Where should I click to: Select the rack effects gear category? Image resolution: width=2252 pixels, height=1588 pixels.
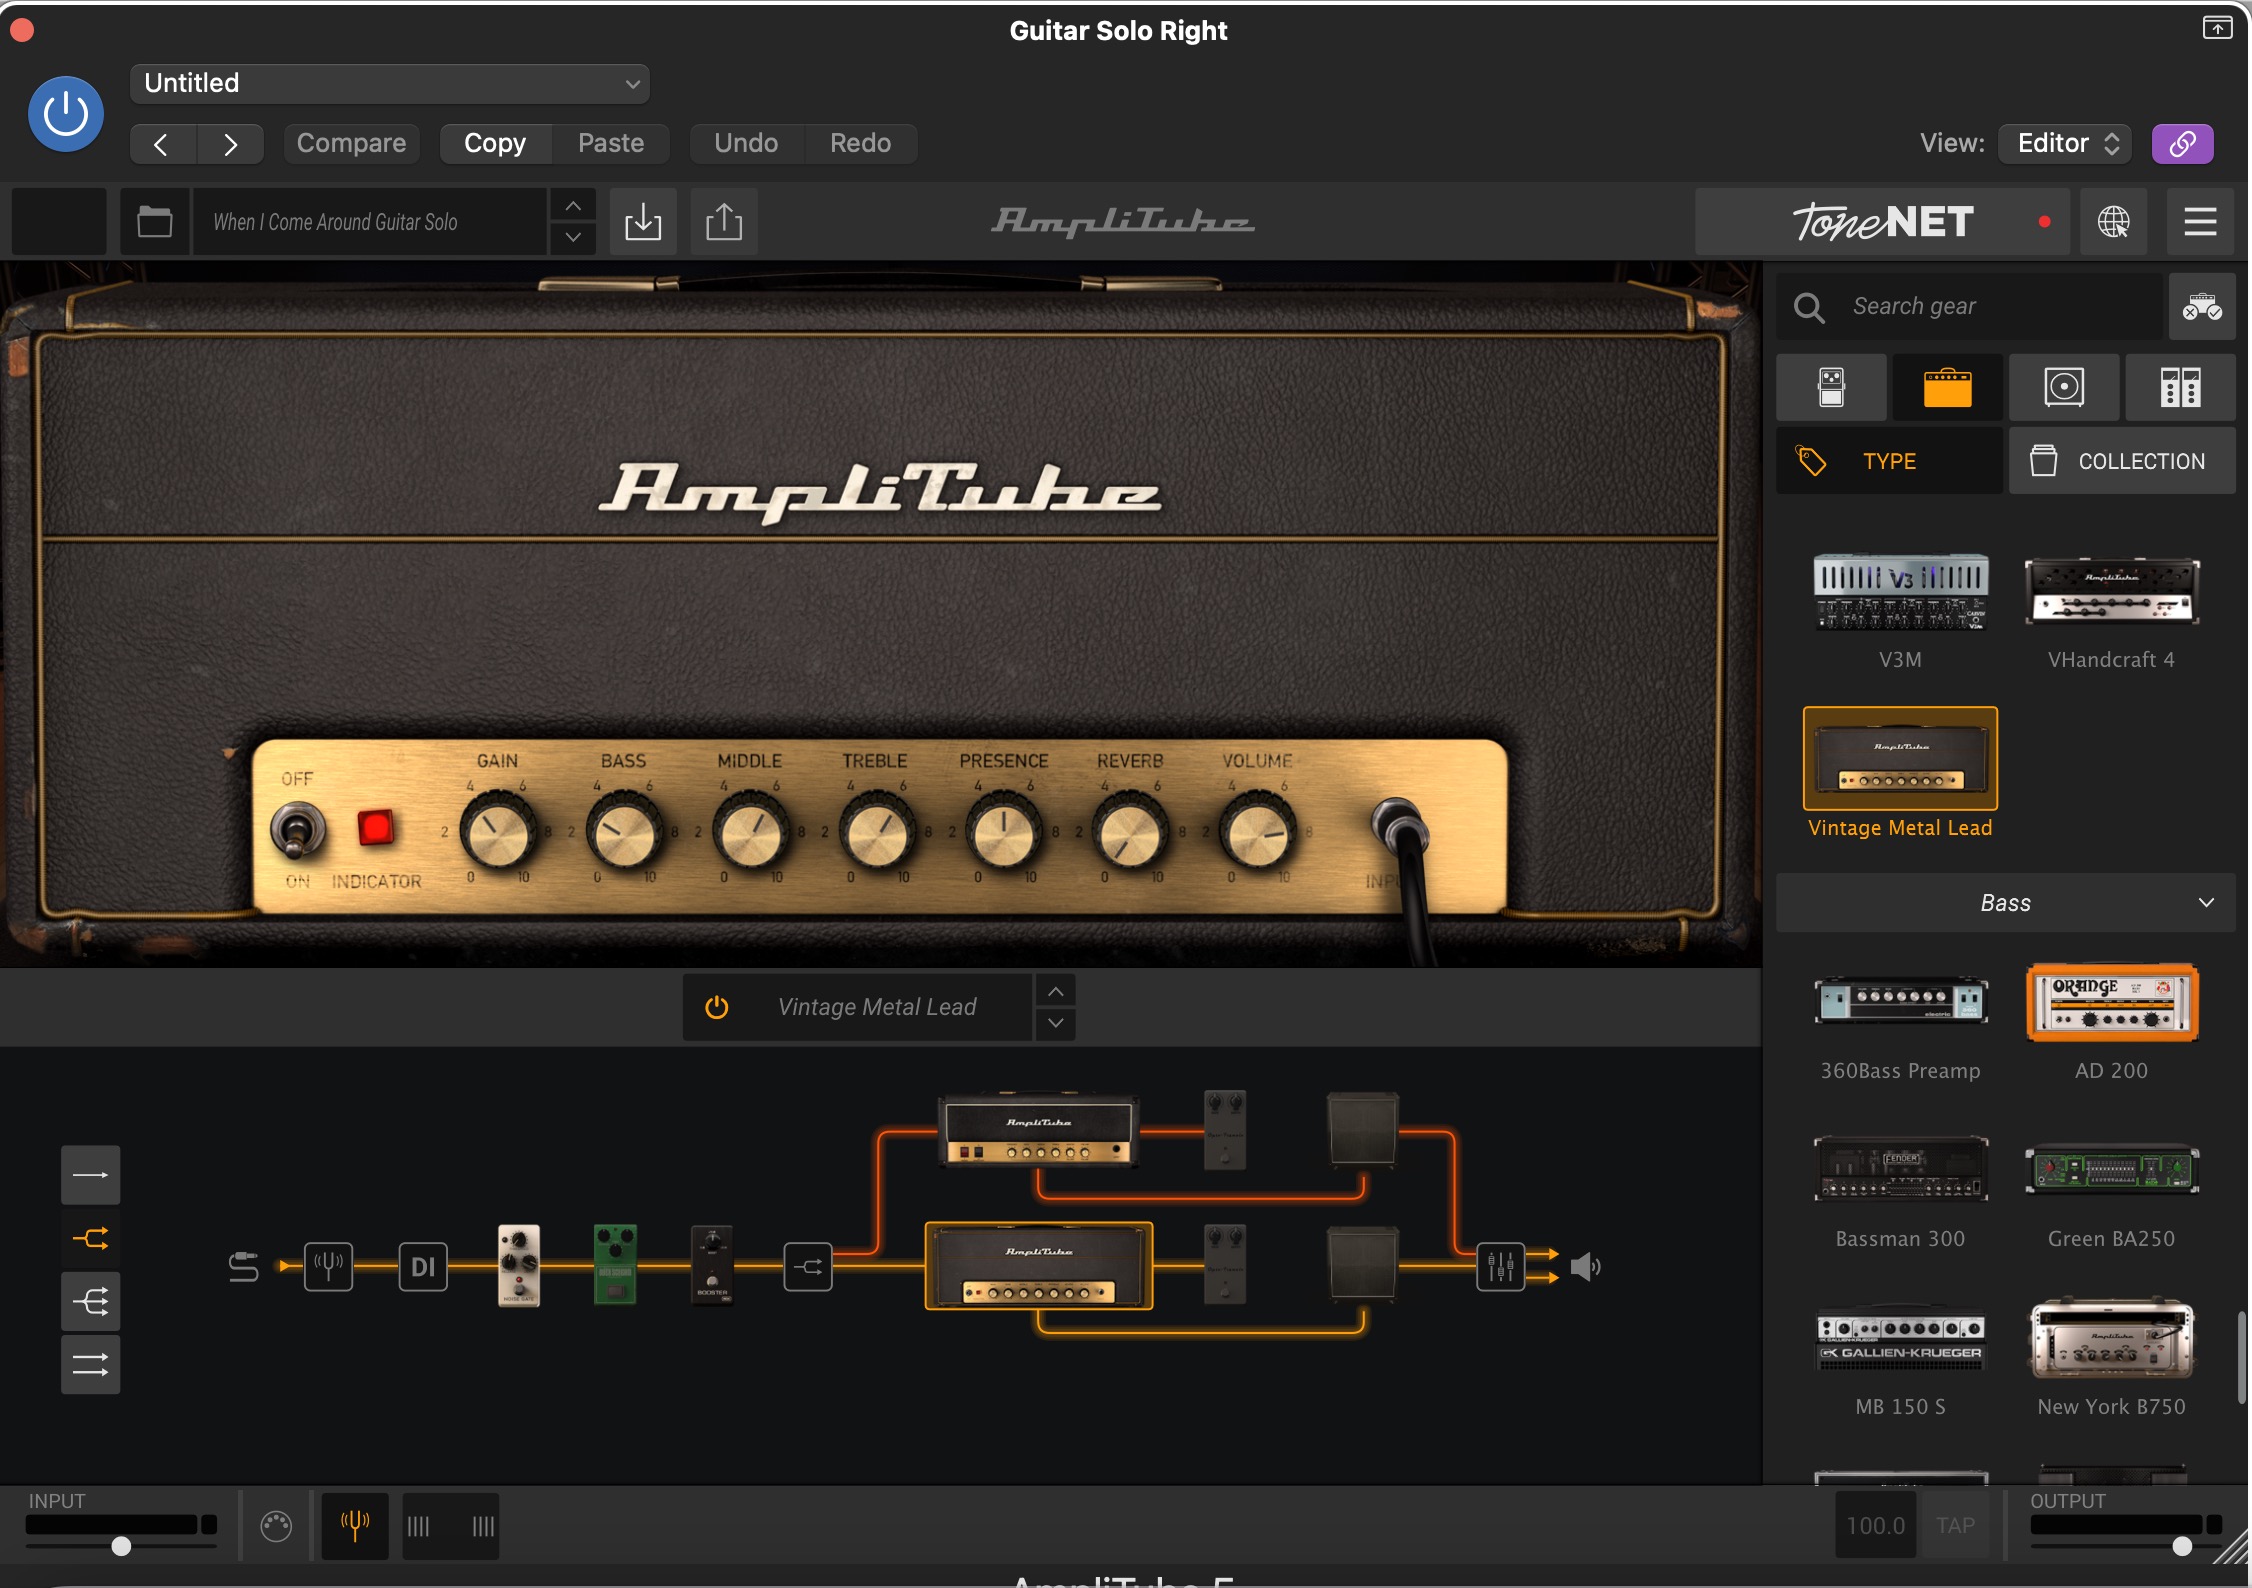[2180, 387]
